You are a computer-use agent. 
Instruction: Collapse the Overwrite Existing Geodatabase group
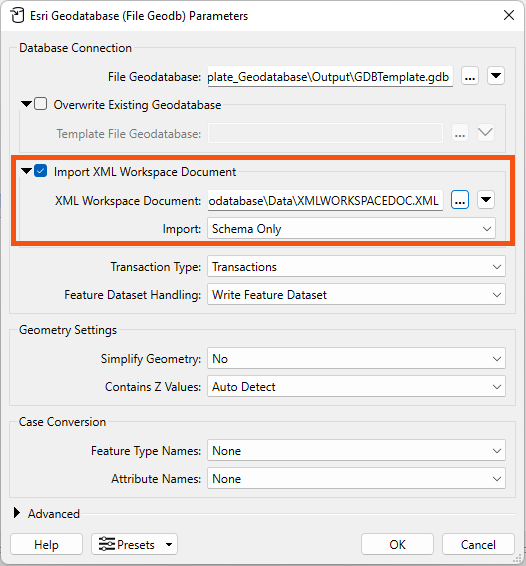[x=26, y=104]
